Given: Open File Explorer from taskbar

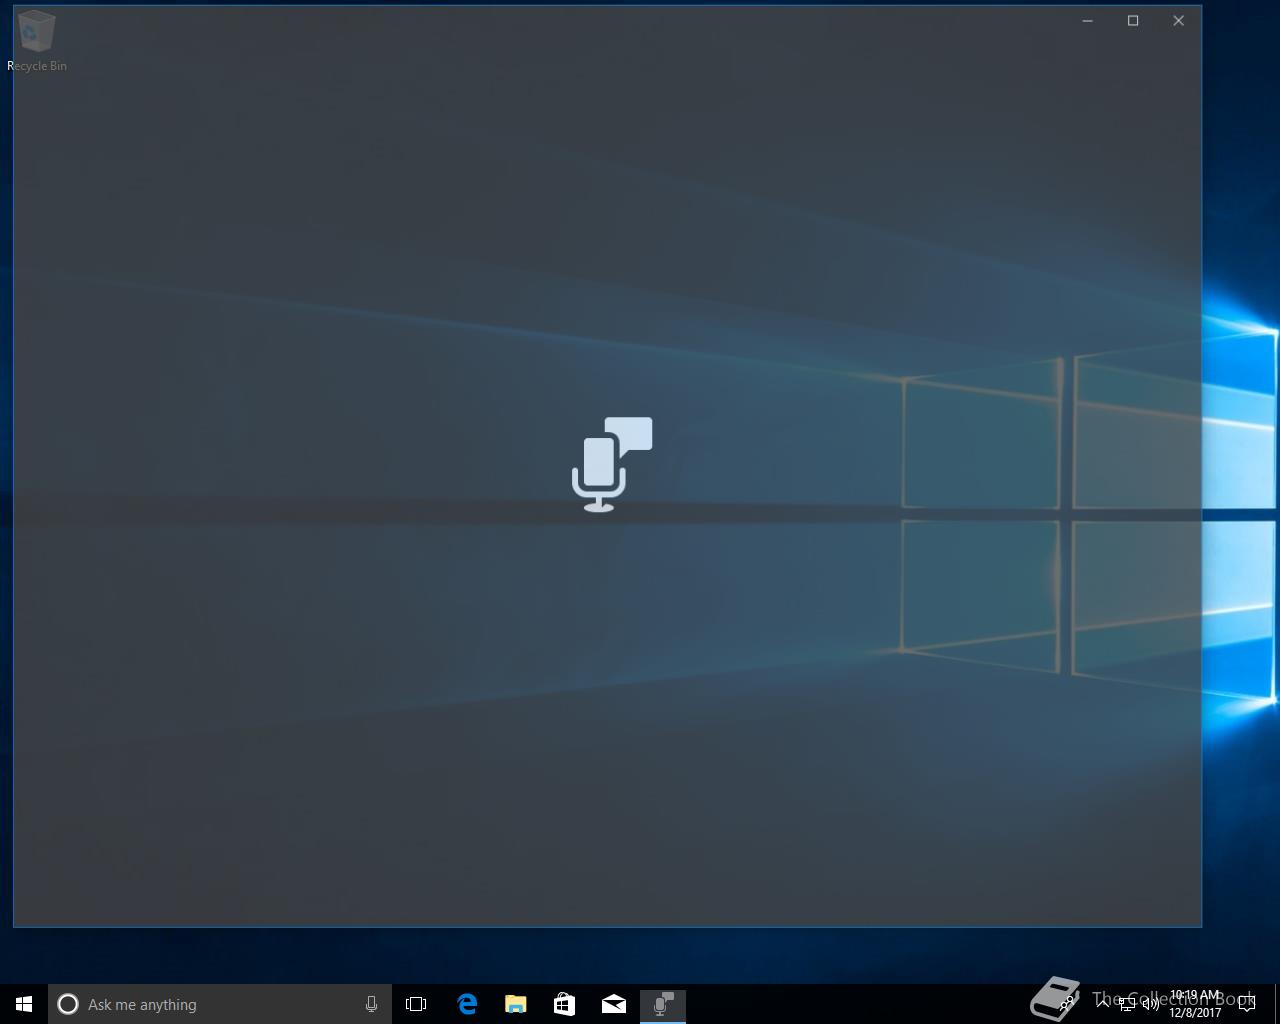Looking at the screenshot, I should [515, 1004].
